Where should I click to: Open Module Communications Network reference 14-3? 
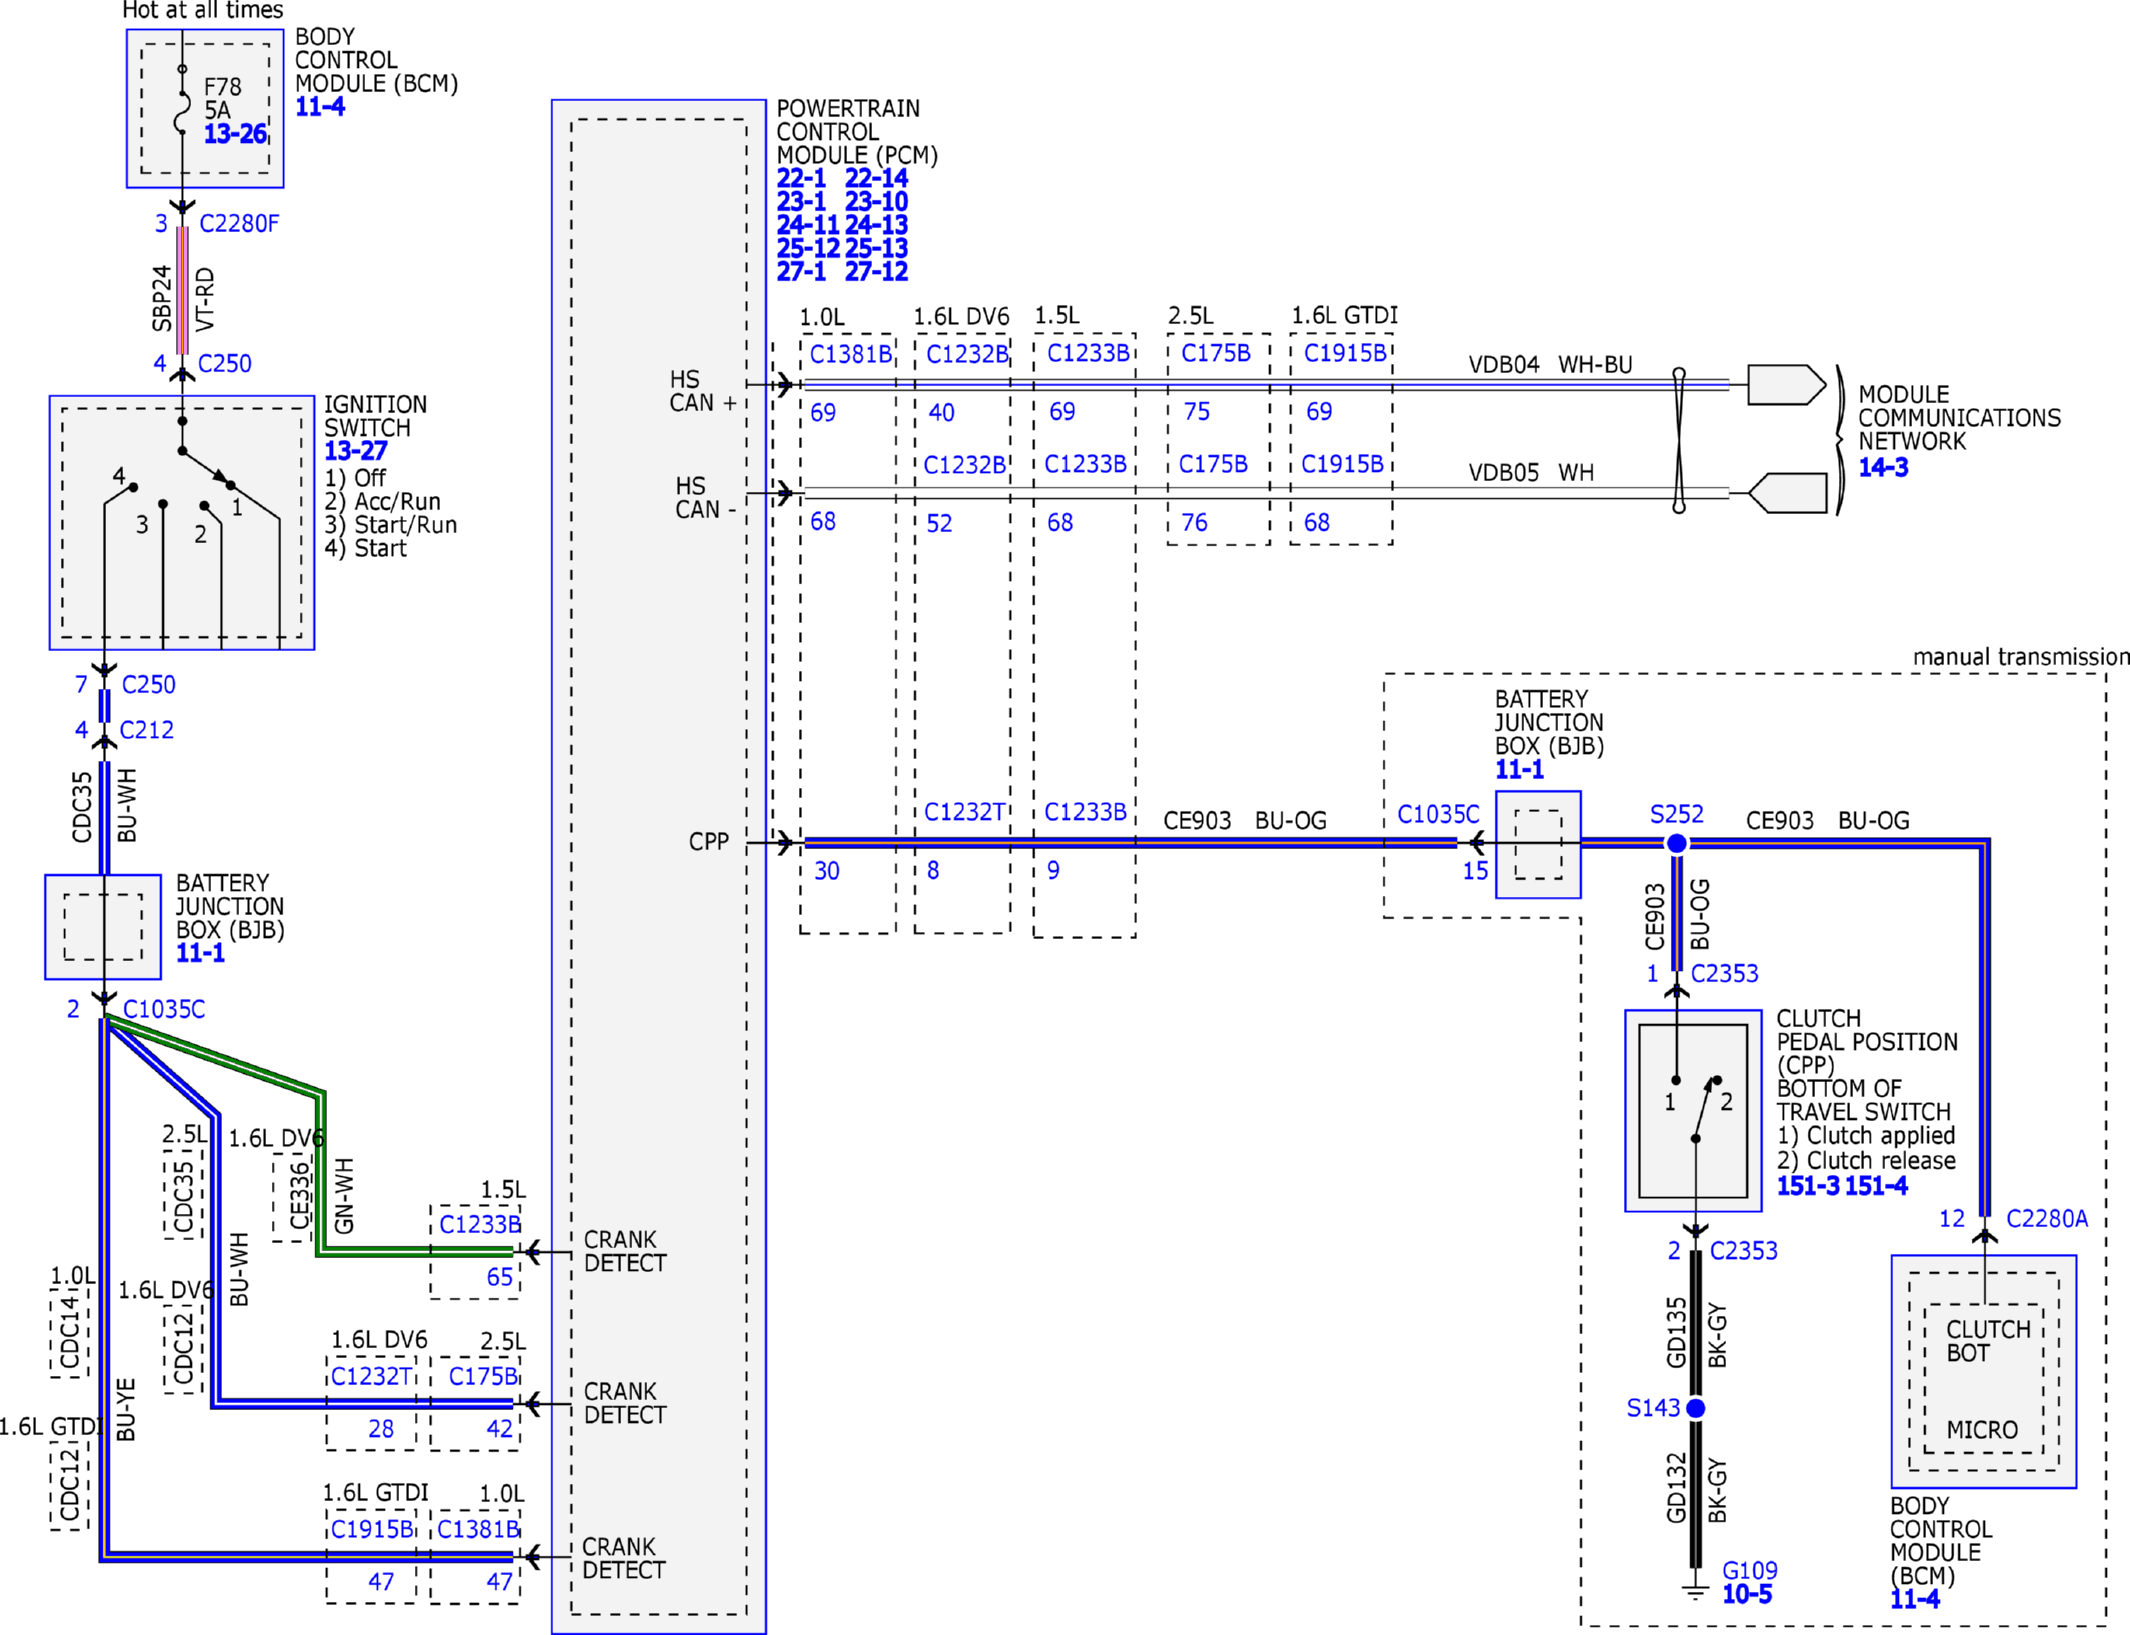pyautogui.click(x=1883, y=467)
